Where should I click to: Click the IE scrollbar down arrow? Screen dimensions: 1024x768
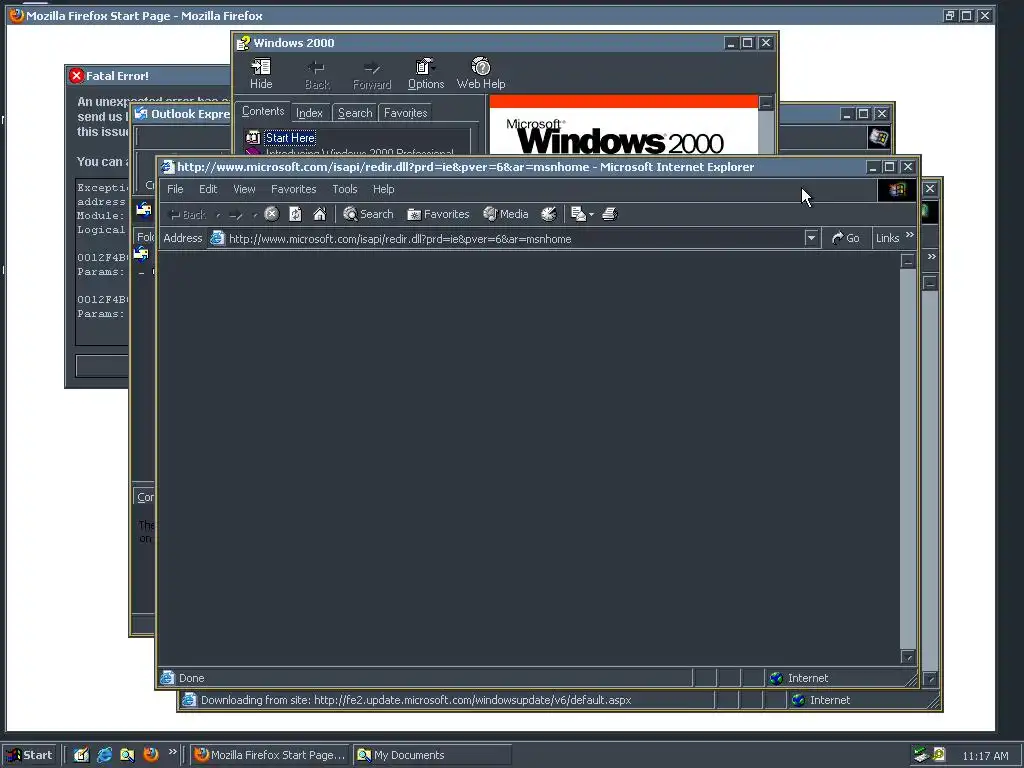908,656
